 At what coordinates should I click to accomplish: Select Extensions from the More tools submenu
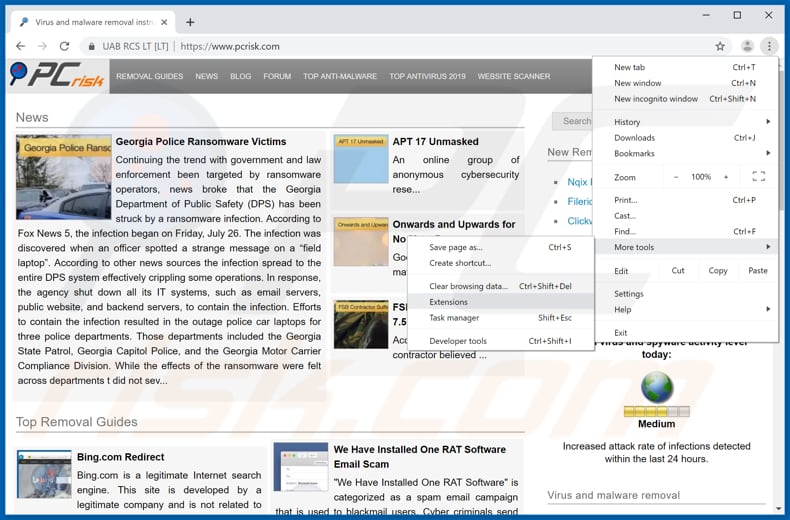pos(448,302)
